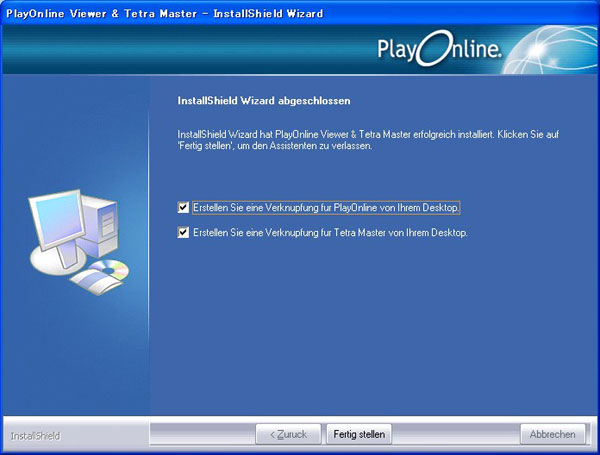Click the Zuruck back button
Viewport: 600px width, 455px height.
pos(288,434)
